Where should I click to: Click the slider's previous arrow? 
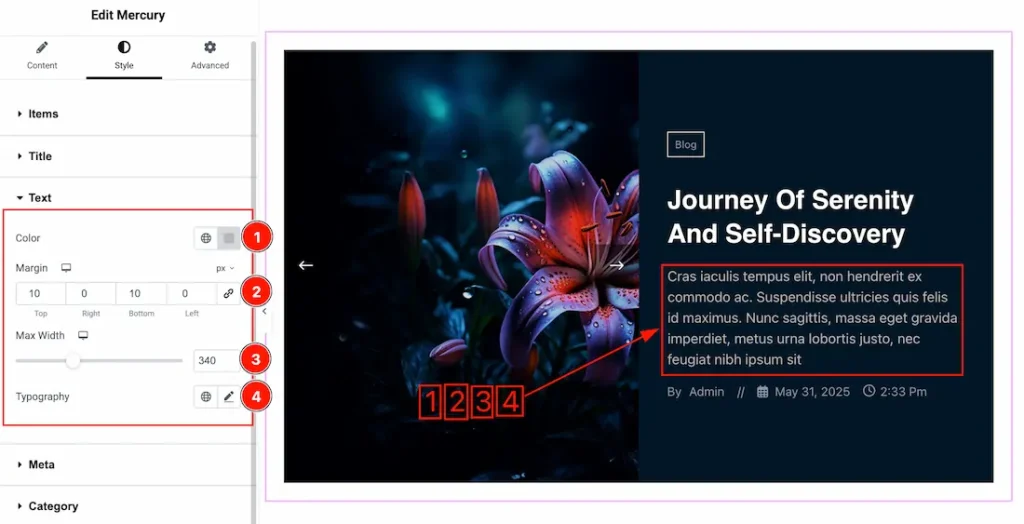(306, 265)
